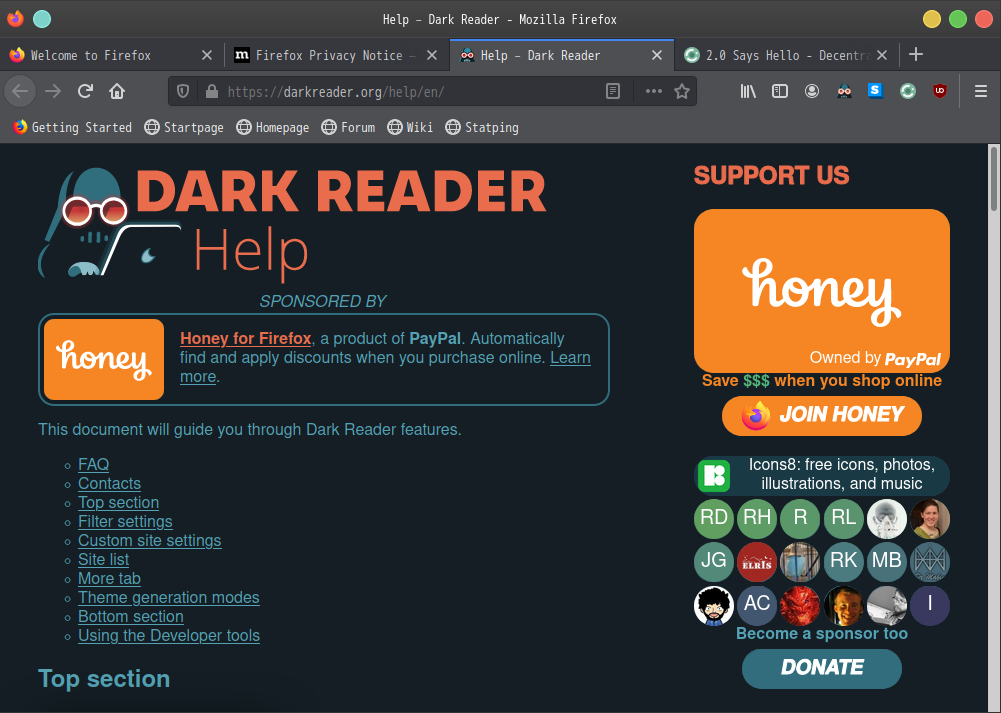Open the Firefox home page icon
The width and height of the screenshot is (1001, 713).
pos(117,91)
